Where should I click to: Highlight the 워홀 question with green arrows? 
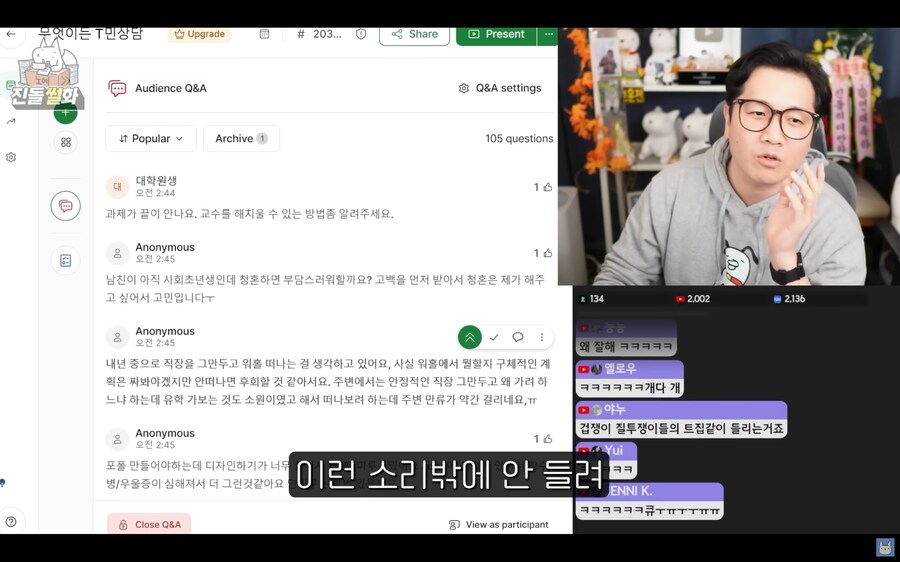(x=470, y=338)
